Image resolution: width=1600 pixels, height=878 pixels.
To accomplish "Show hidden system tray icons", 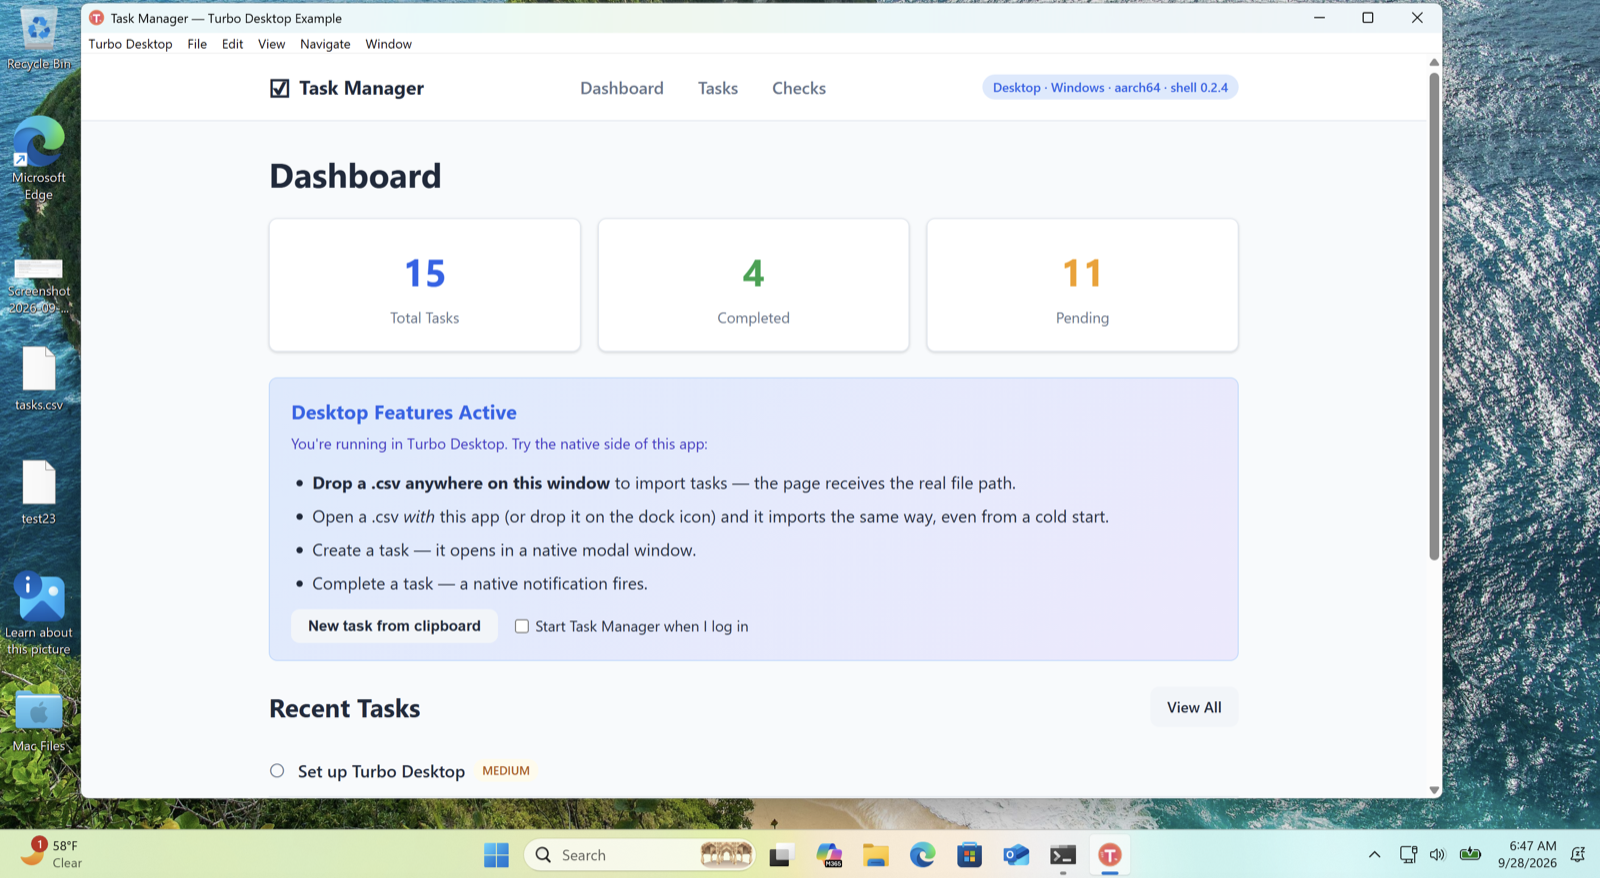I will (1374, 855).
